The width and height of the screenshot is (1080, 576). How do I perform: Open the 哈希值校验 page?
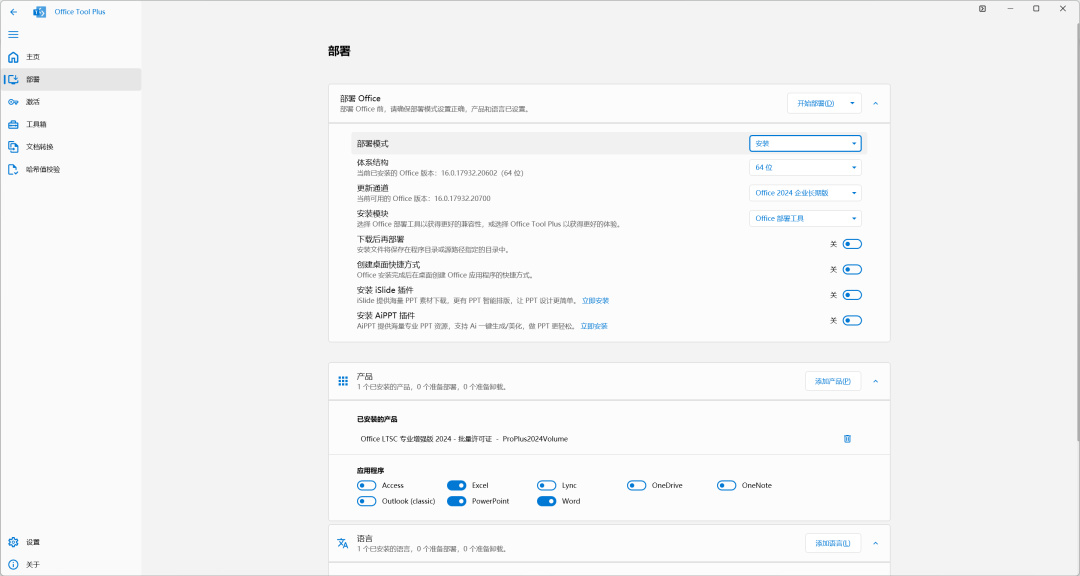tap(71, 169)
